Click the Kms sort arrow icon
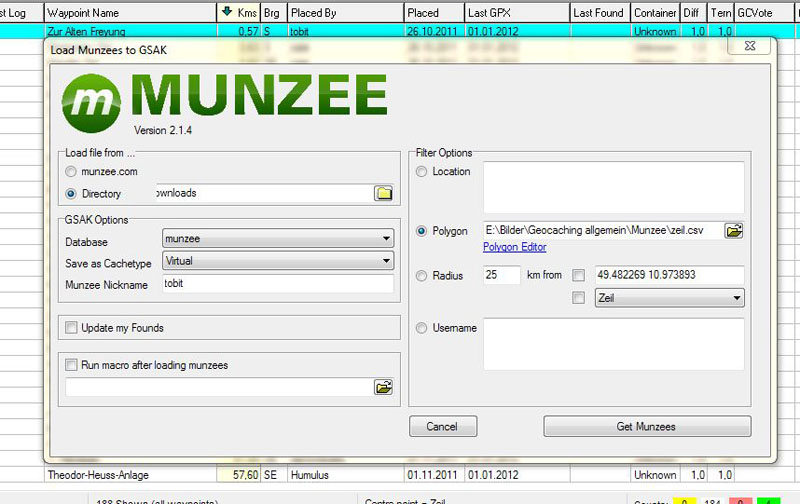 pos(227,12)
